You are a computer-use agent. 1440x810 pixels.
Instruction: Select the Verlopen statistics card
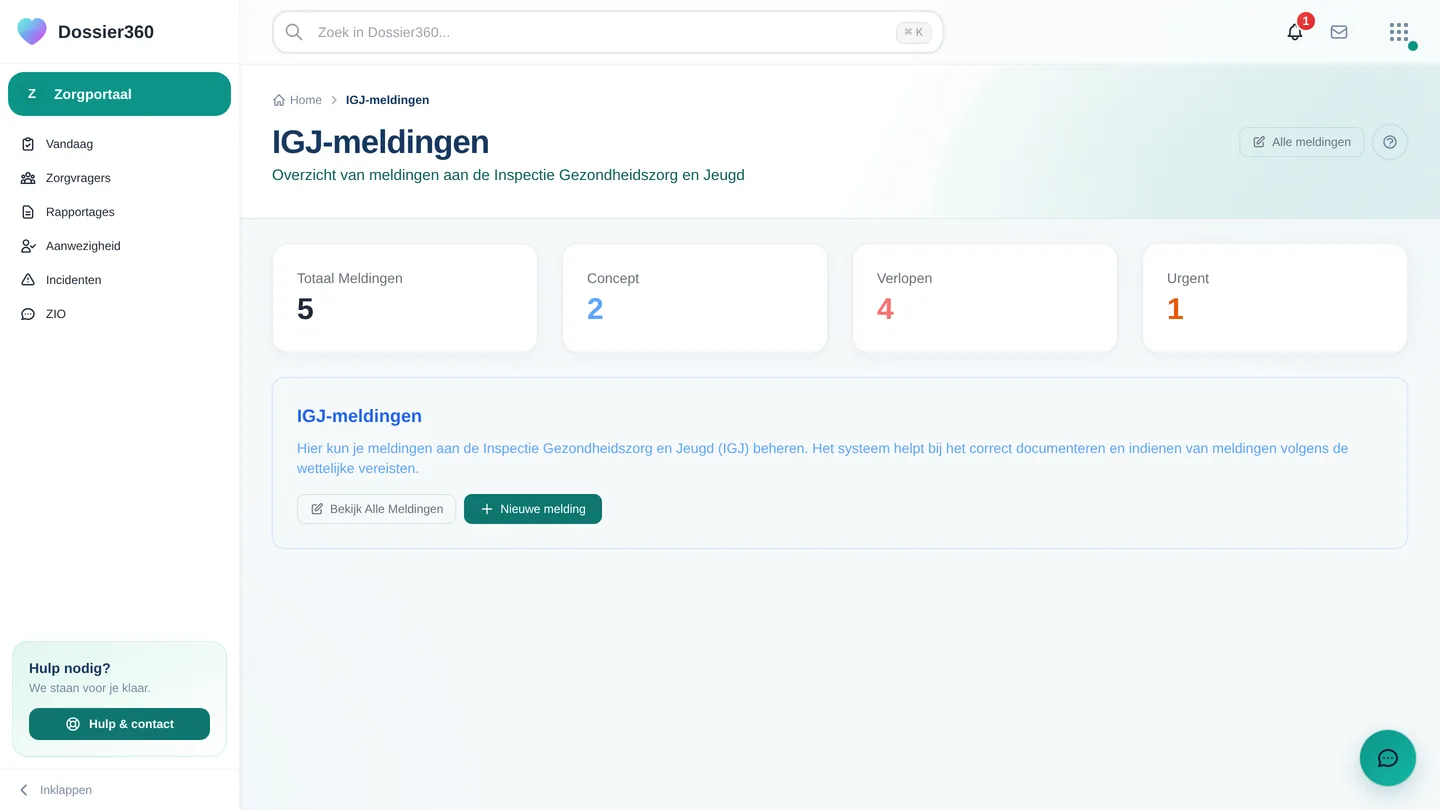985,298
